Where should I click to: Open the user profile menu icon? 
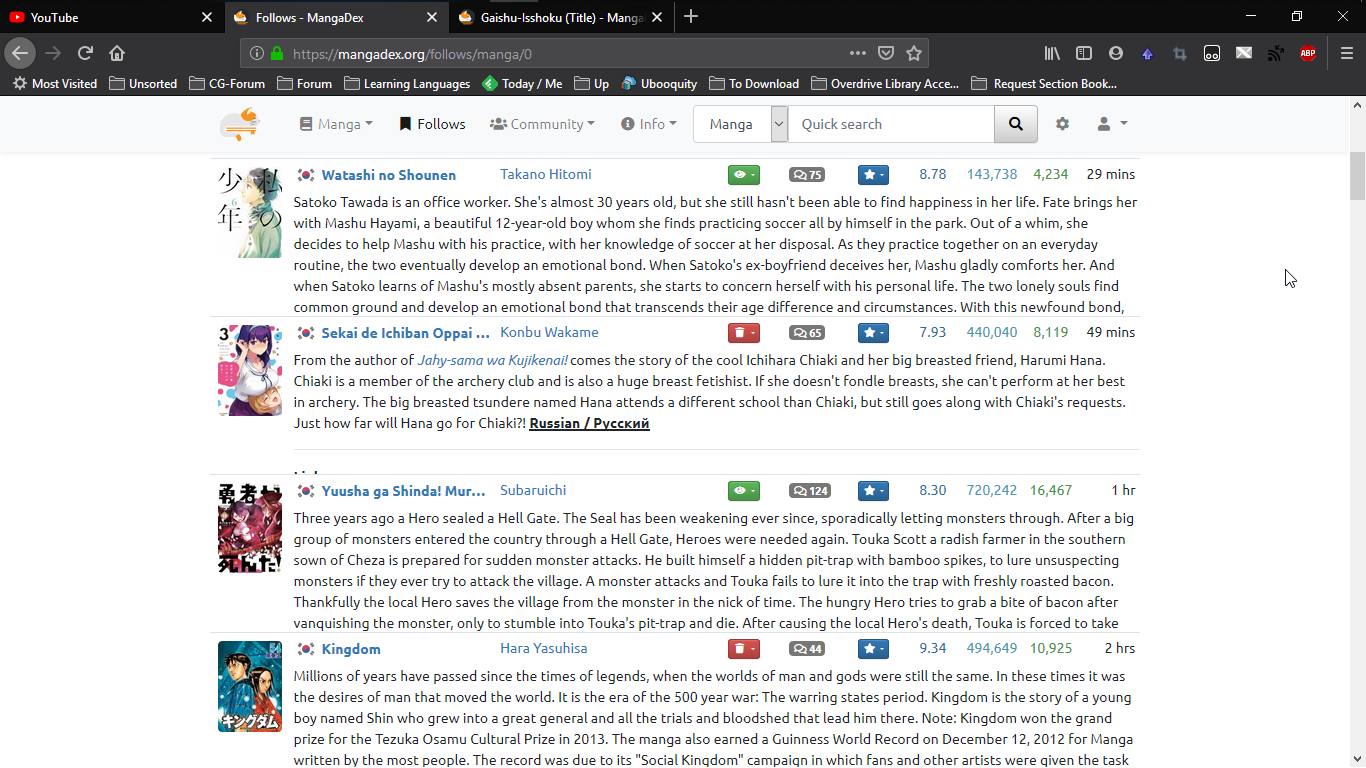point(1111,124)
